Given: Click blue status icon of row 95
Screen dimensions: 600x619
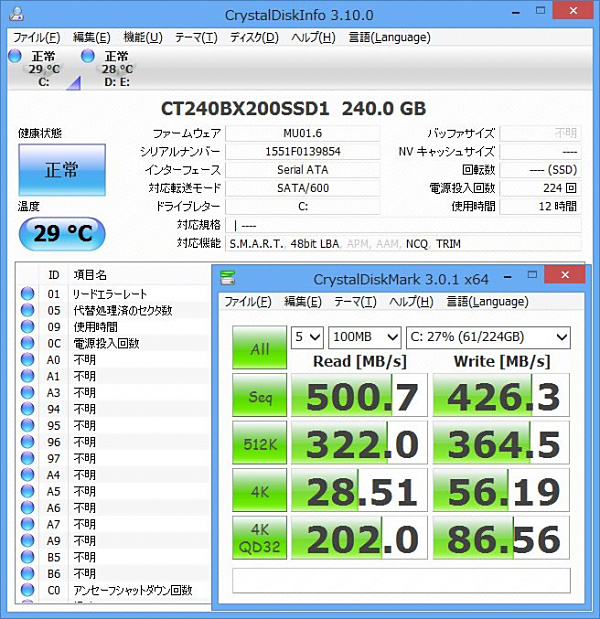Looking at the screenshot, I should tap(27, 425).
